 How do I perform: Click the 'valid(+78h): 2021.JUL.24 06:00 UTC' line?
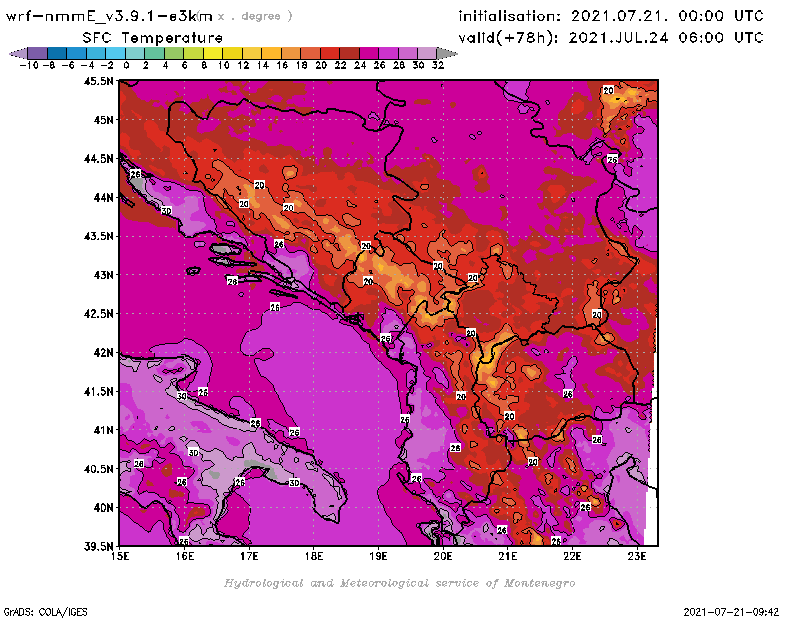(x=611, y=38)
